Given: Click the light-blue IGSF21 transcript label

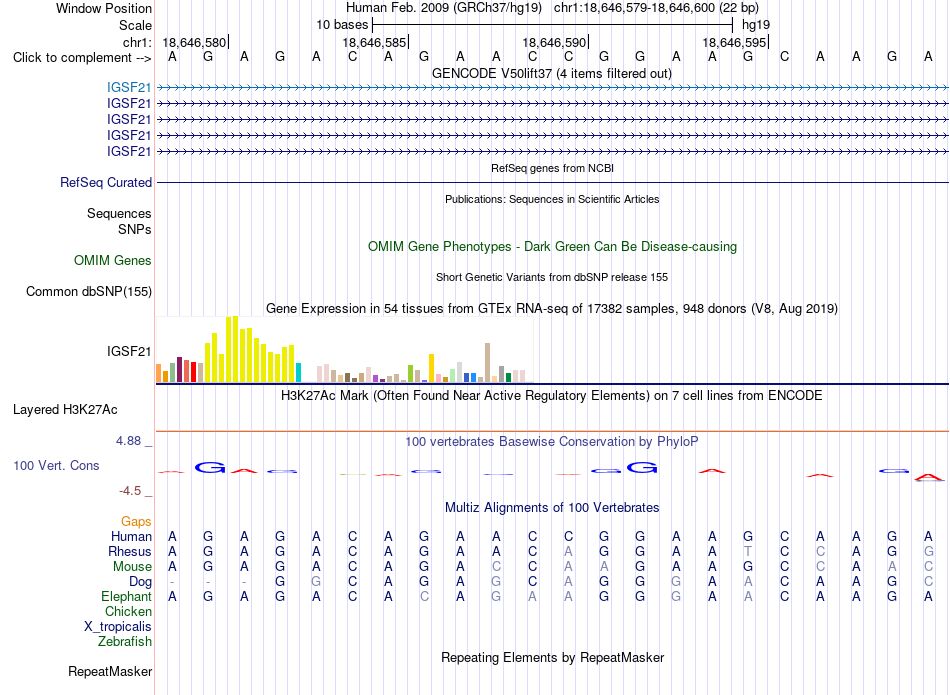Looking at the screenshot, I should (x=129, y=88).
